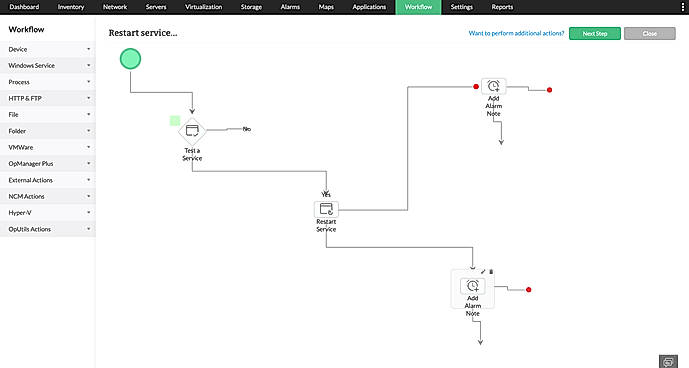
Task: Expand the VMWare category
Action: [48, 147]
